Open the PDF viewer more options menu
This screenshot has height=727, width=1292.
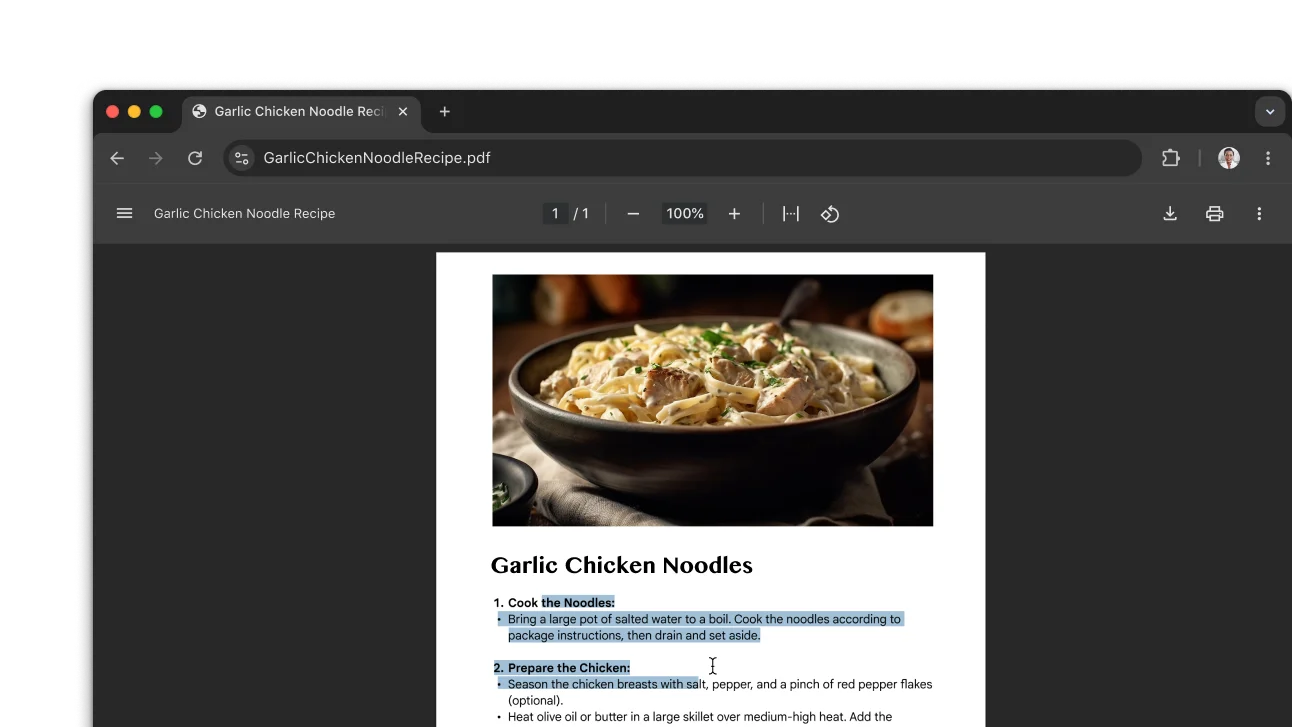click(1259, 213)
